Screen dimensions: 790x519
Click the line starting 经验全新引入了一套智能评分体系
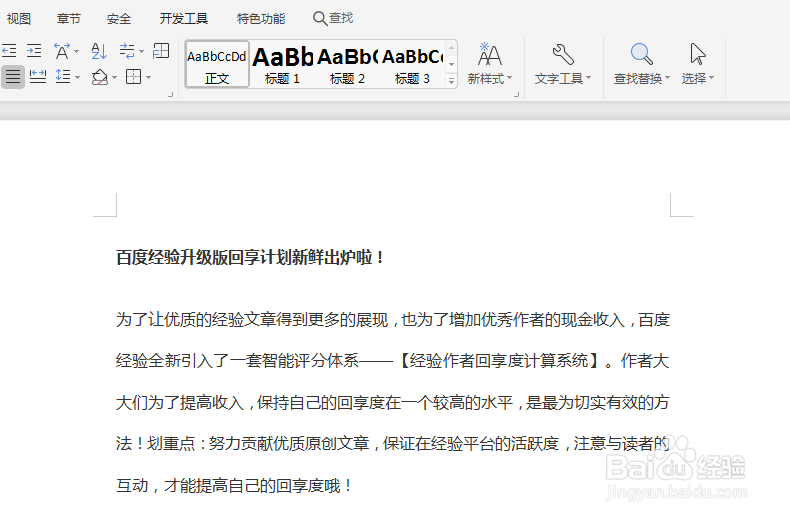[392, 361]
